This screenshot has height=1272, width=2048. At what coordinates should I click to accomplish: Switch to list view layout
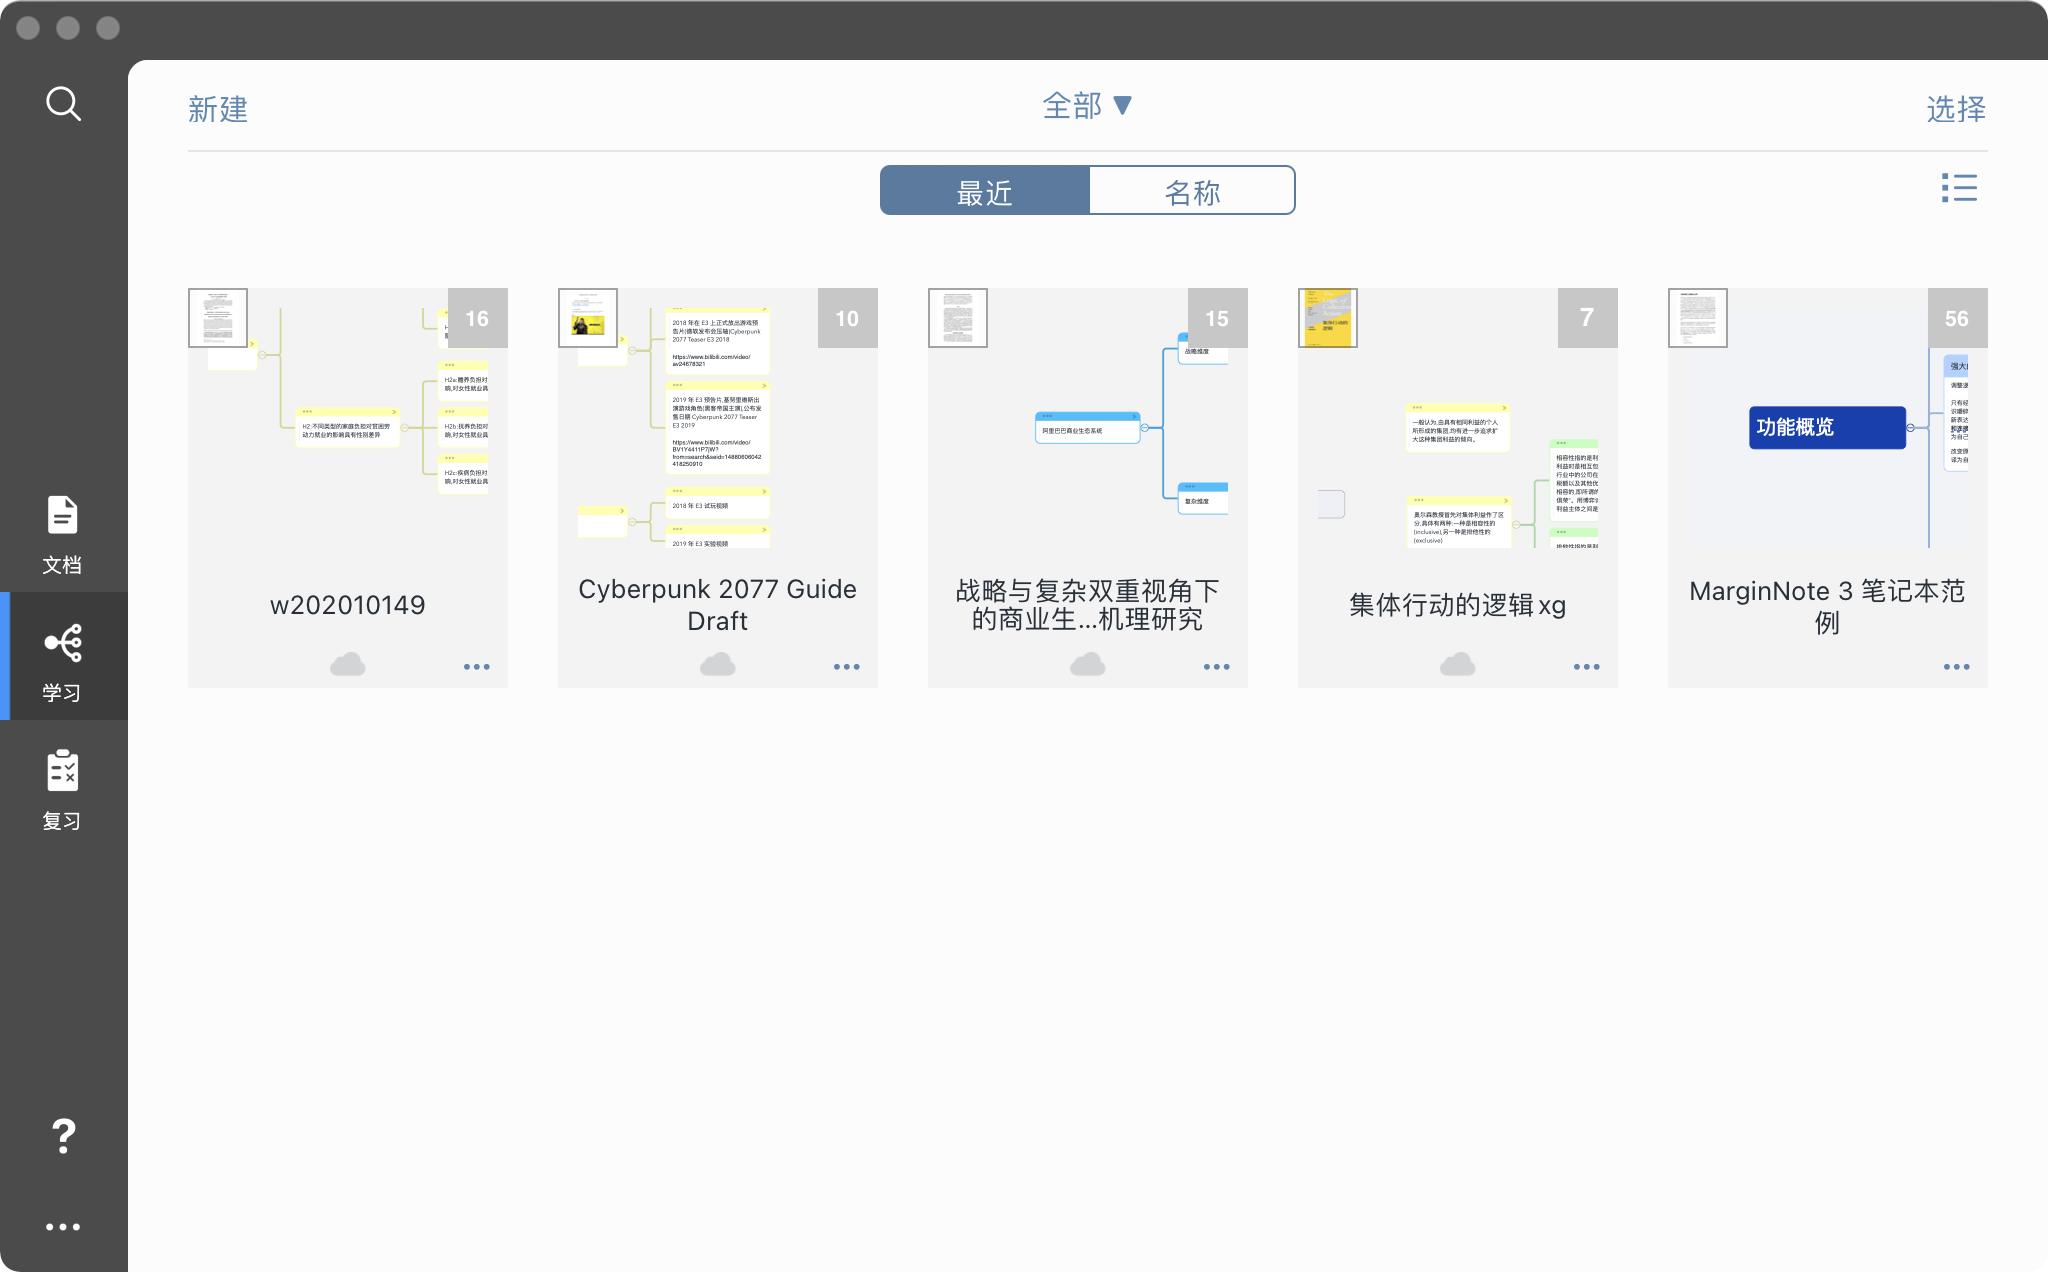pos(1959,189)
